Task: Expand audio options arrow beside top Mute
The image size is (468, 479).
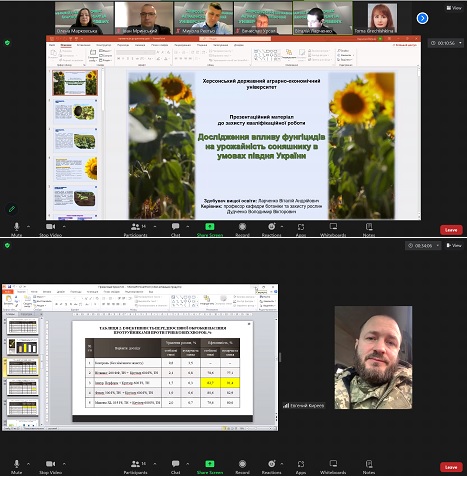Action: coord(28,227)
